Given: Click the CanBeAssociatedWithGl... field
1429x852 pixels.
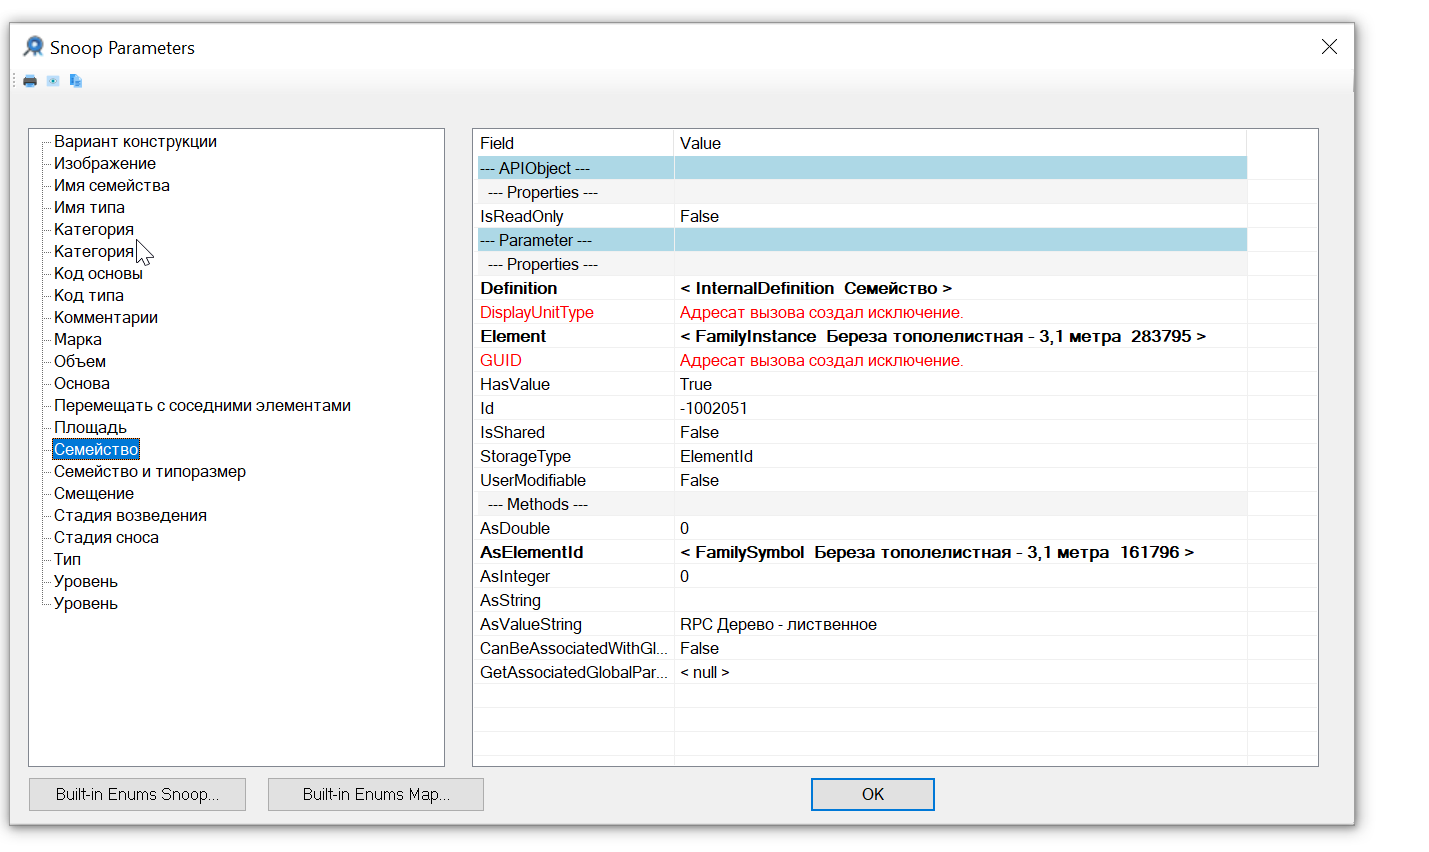Looking at the screenshot, I should point(574,648).
